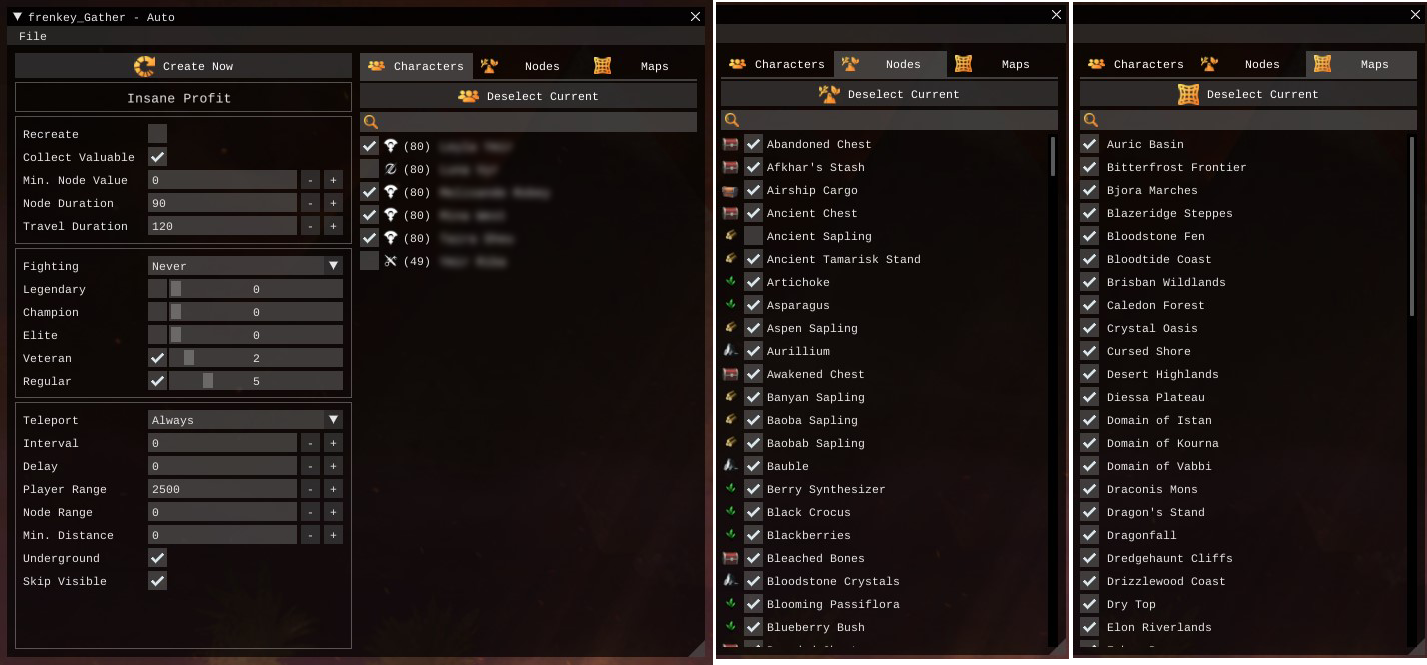1427x665 pixels.
Task: Uncheck the Bitterfrost Frontier map
Action: [1090, 167]
